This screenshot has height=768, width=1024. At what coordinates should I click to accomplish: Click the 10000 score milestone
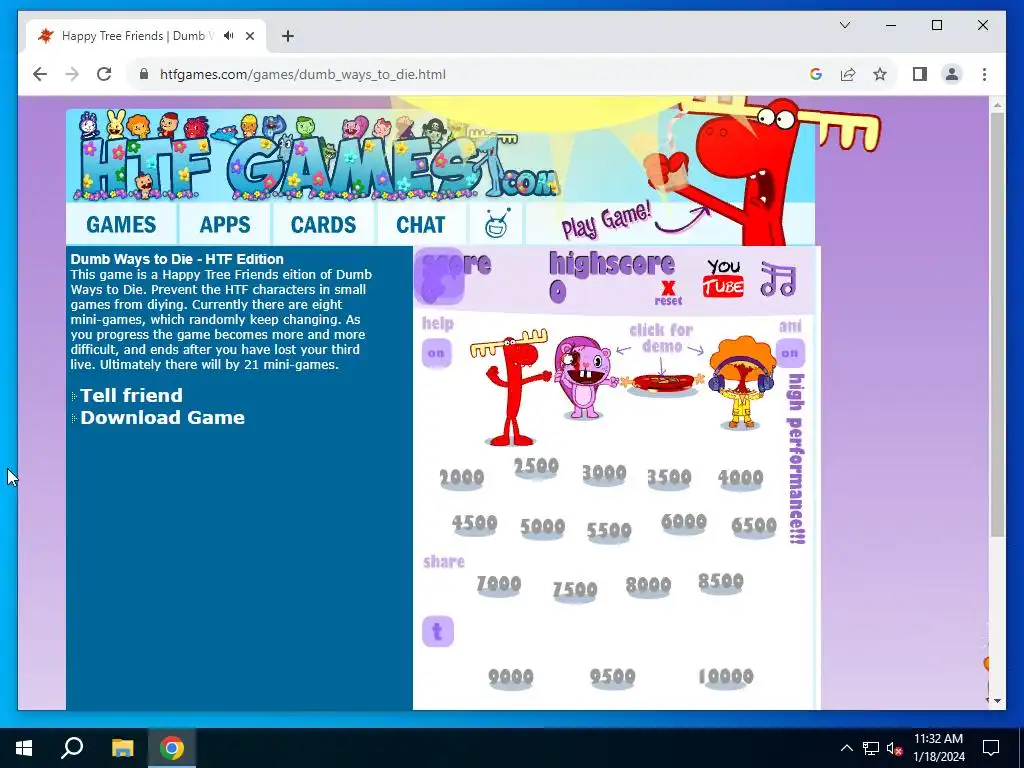pos(726,677)
